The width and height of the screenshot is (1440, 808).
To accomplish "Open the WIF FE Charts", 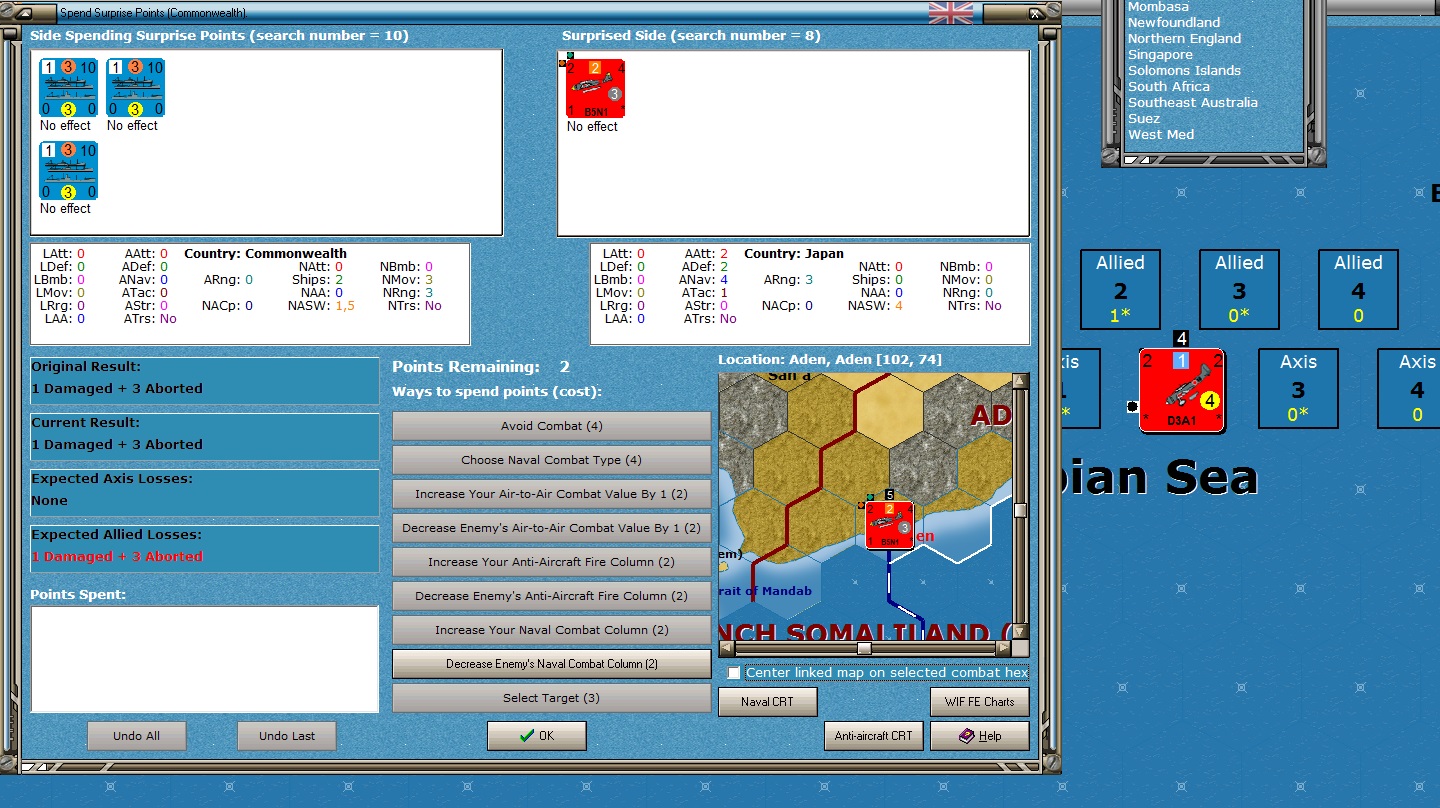I will 980,702.
